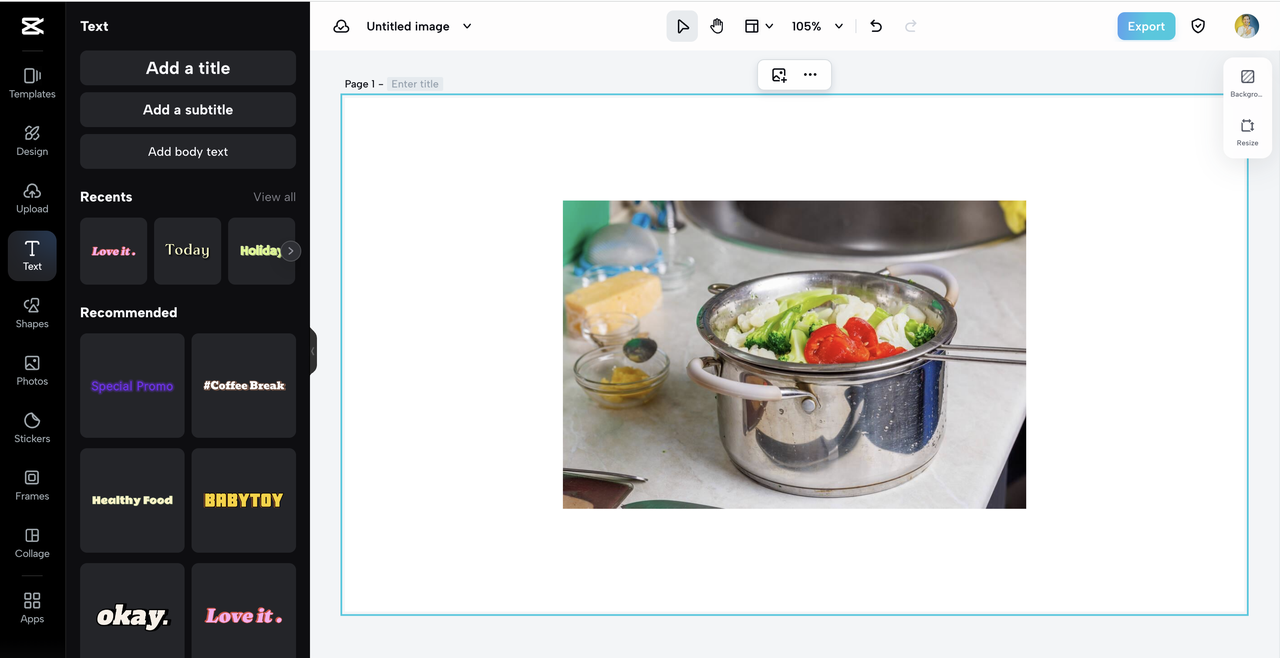Image resolution: width=1280 pixels, height=658 pixels.
Task: Click Add body text button
Action: click(x=188, y=152)
